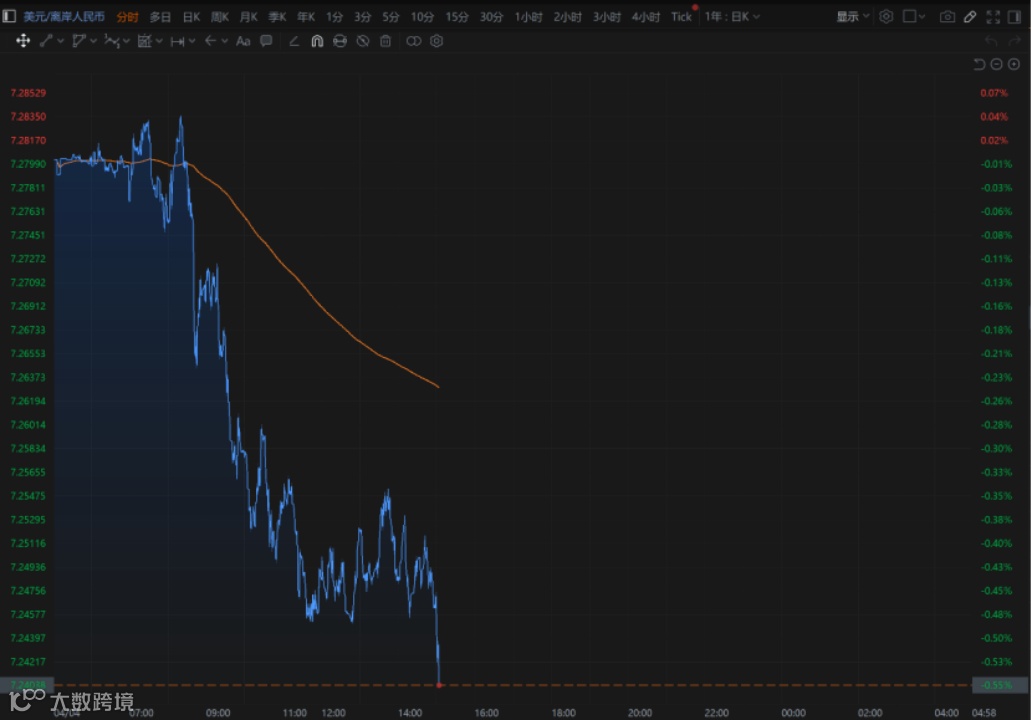Select the 5分 interval
The height and width of the screenshot is (720, 1032).
coord(391,16)
